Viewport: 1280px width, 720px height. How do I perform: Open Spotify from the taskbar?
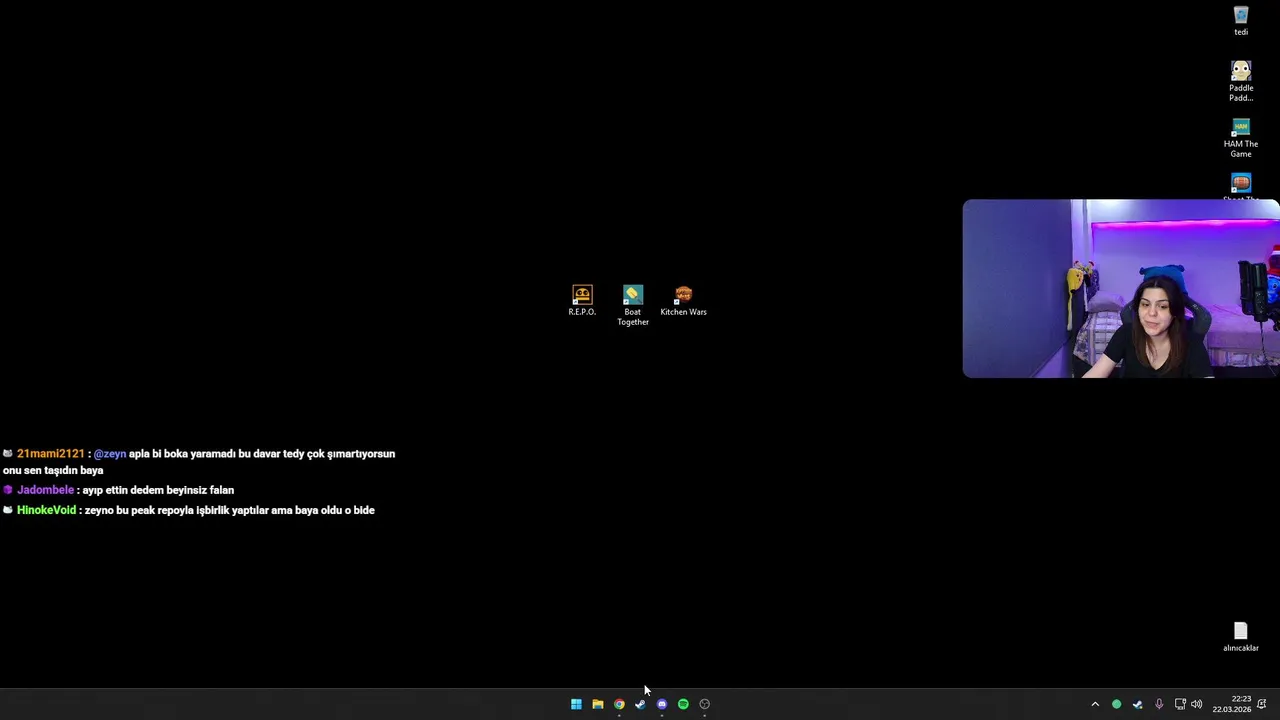coord(683,704)
